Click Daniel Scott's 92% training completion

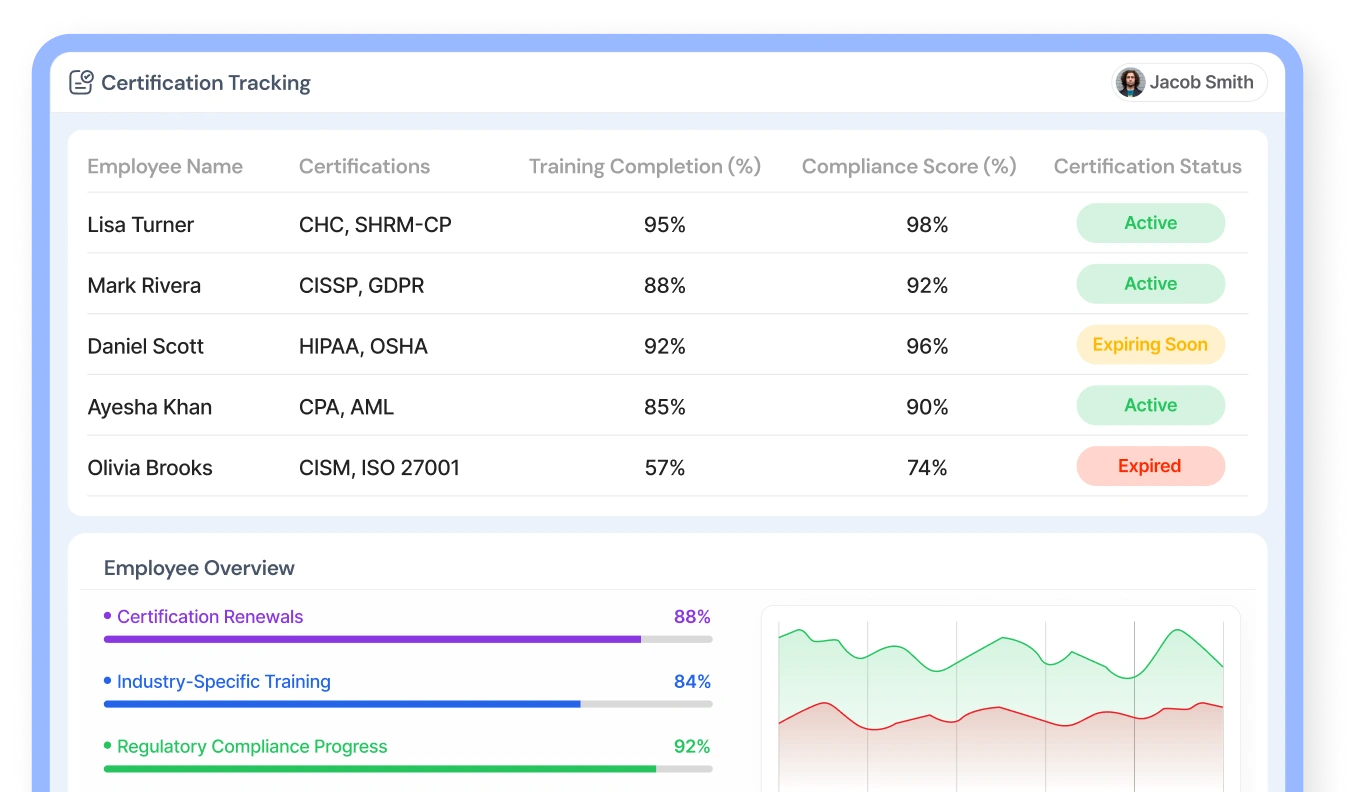[x=665, y=347]
